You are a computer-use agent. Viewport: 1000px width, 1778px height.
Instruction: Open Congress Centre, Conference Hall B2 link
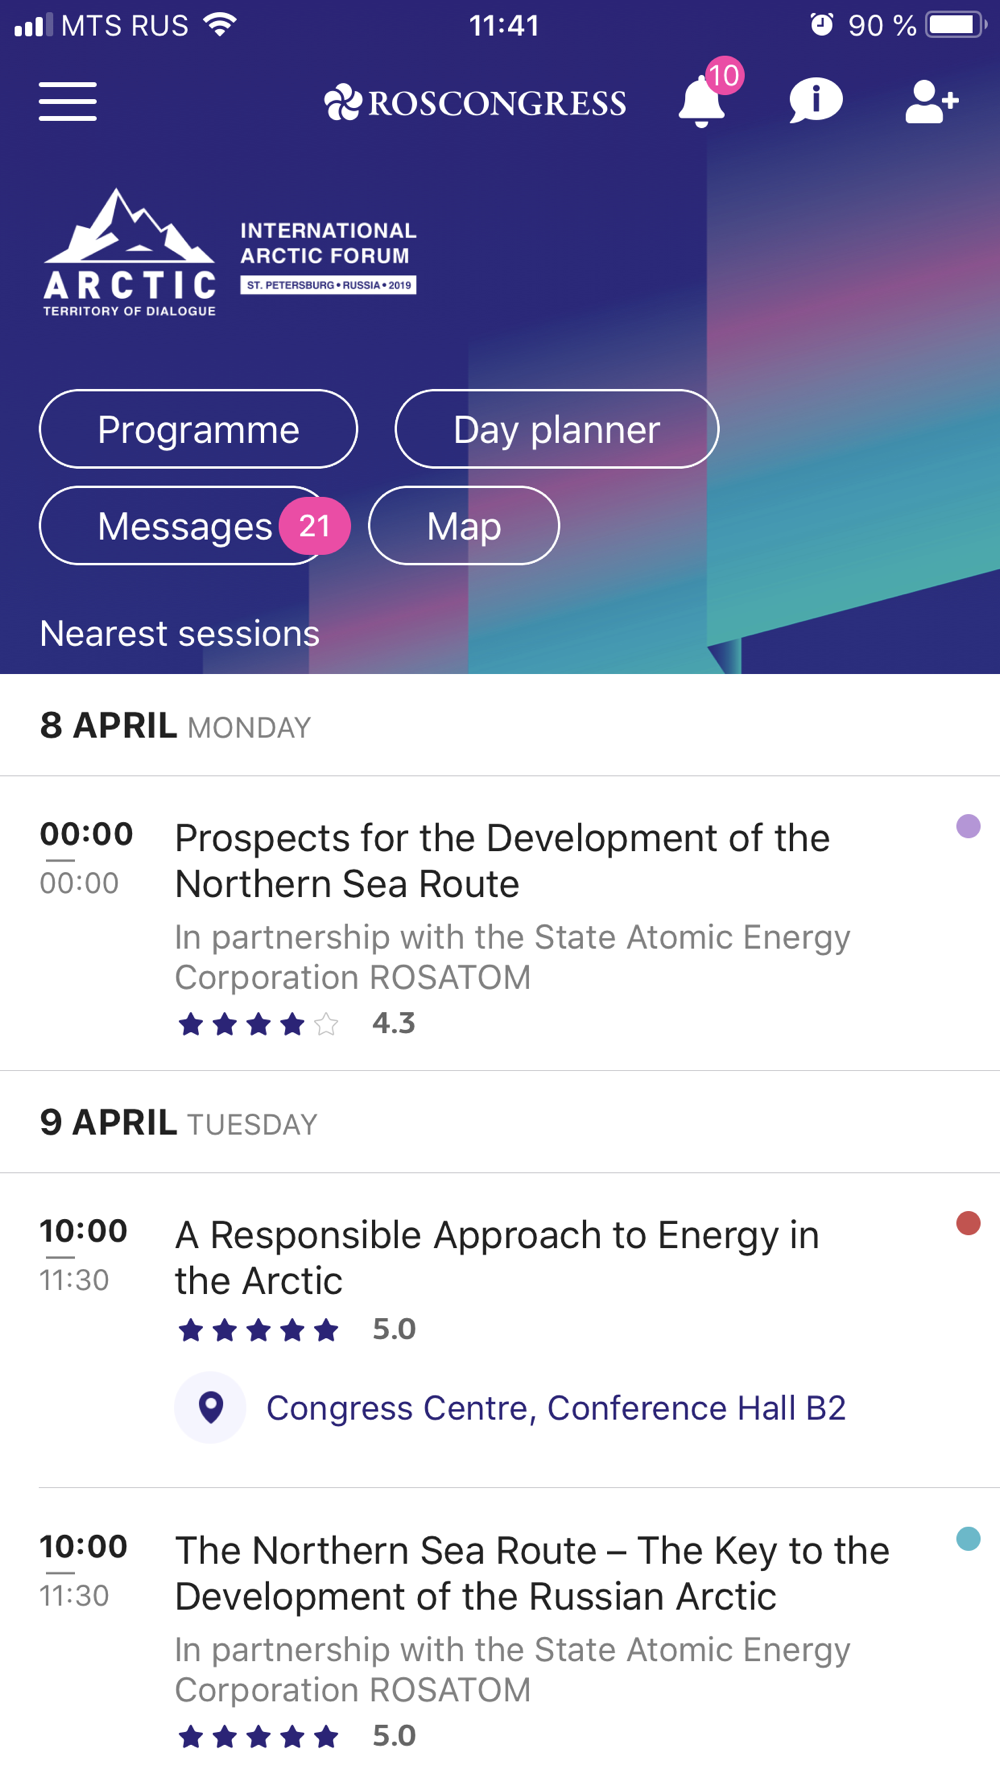555,1408
